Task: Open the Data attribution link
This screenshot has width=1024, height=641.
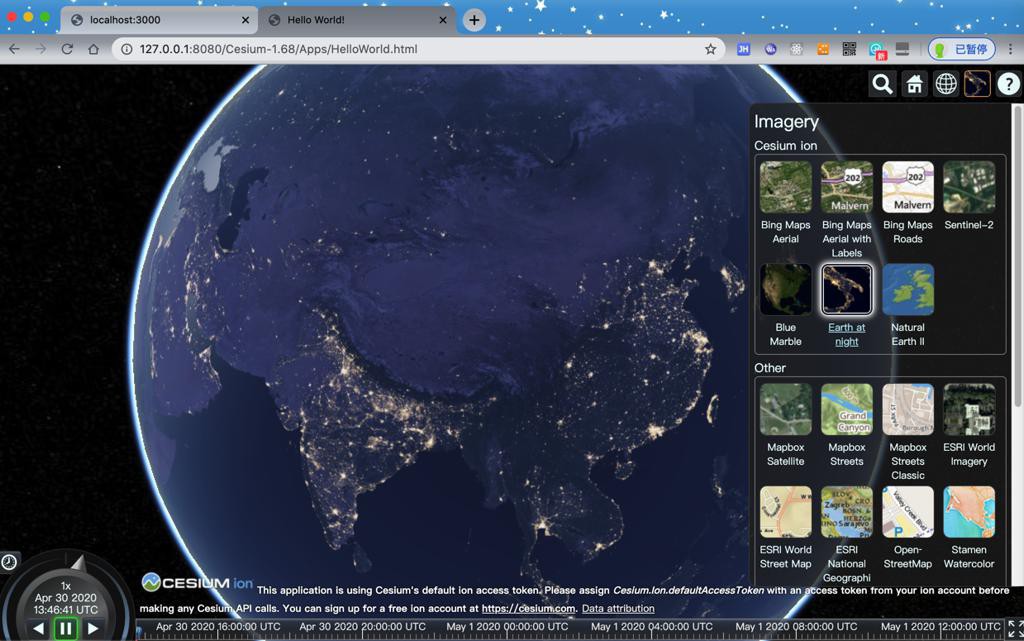Action: (x=618, y=608)
